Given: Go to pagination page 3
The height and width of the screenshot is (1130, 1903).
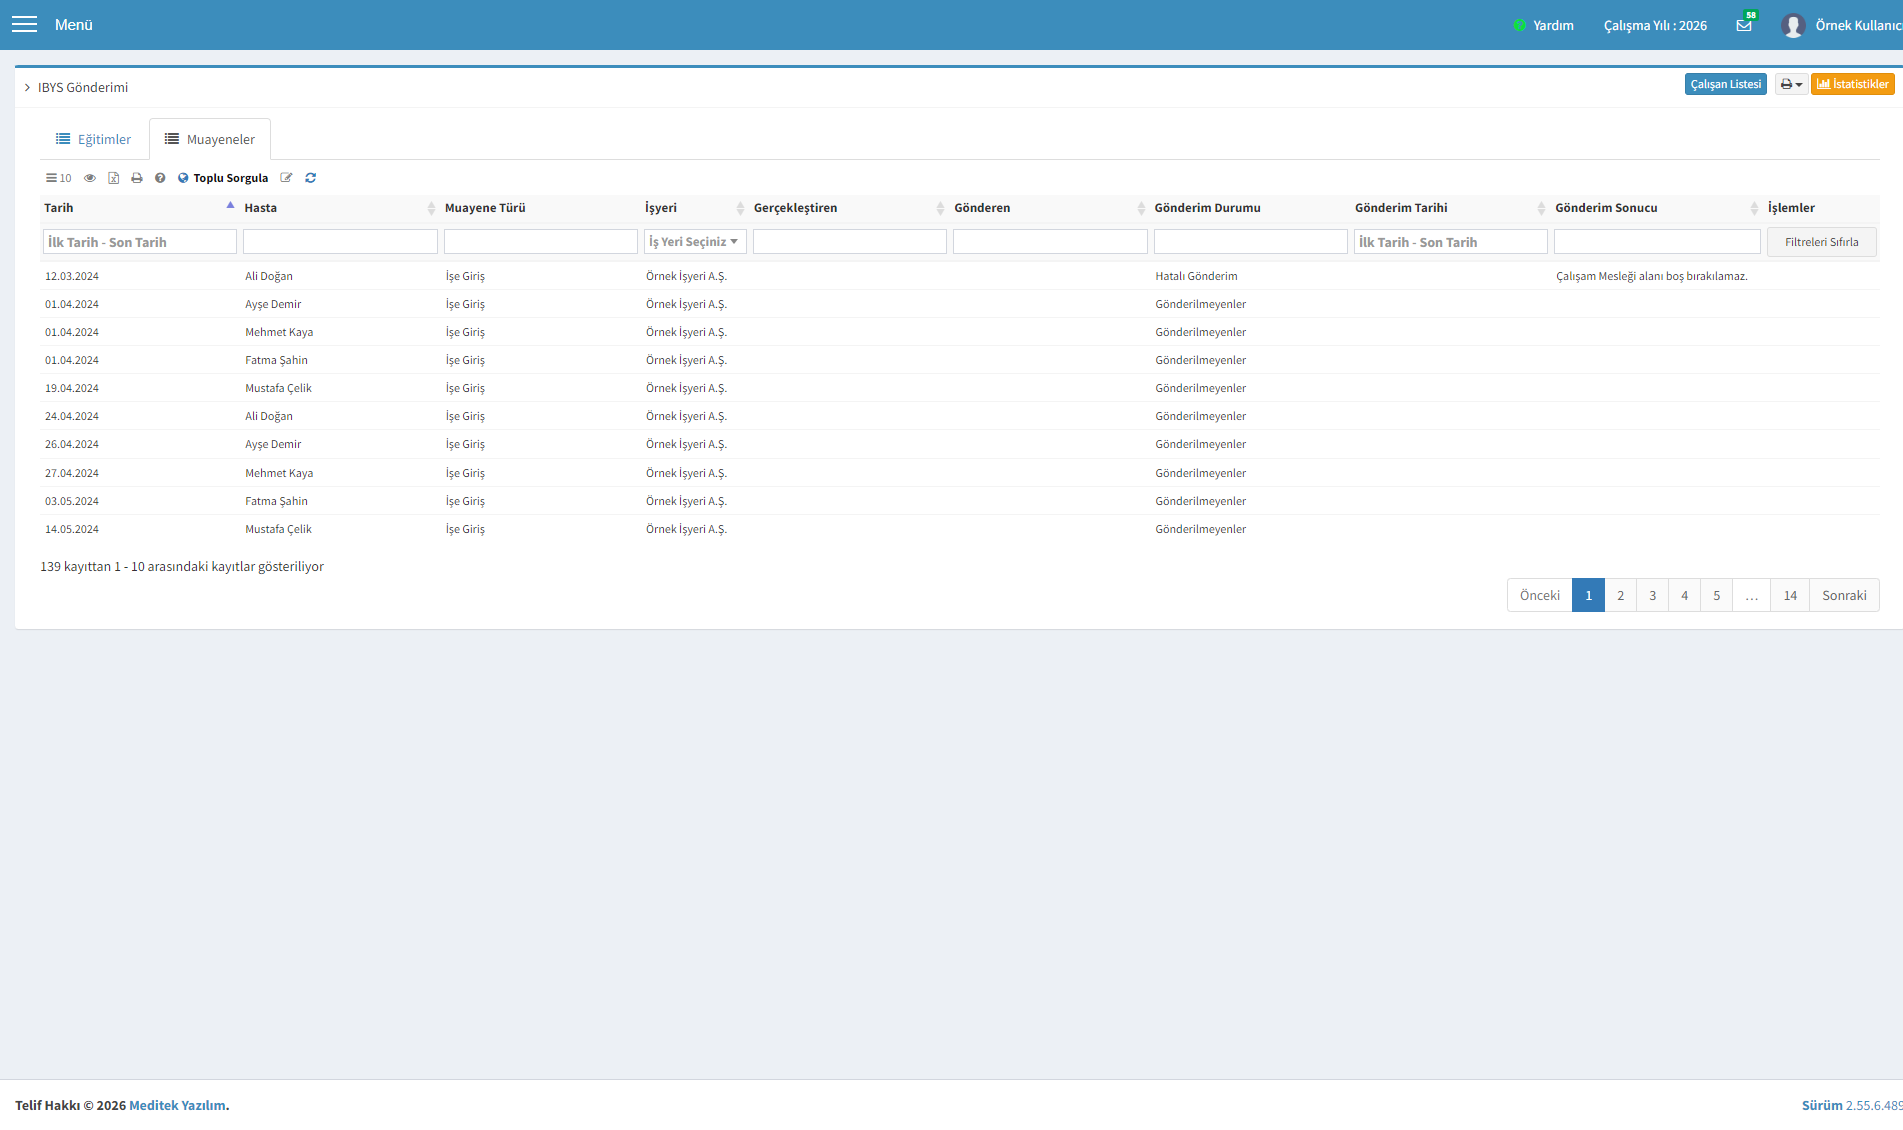Looking at the screenshot, I should point(1652,595).
